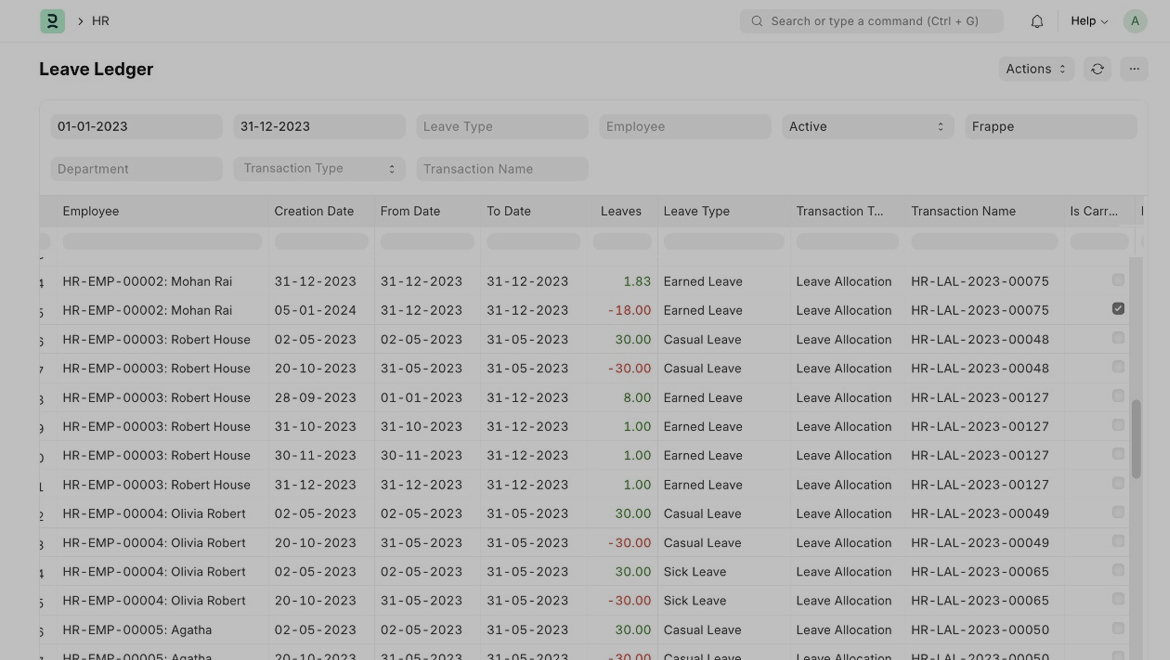Click the user avatar icon
The height and width of the screenshot is (660, 1170).
[1134, 21]
